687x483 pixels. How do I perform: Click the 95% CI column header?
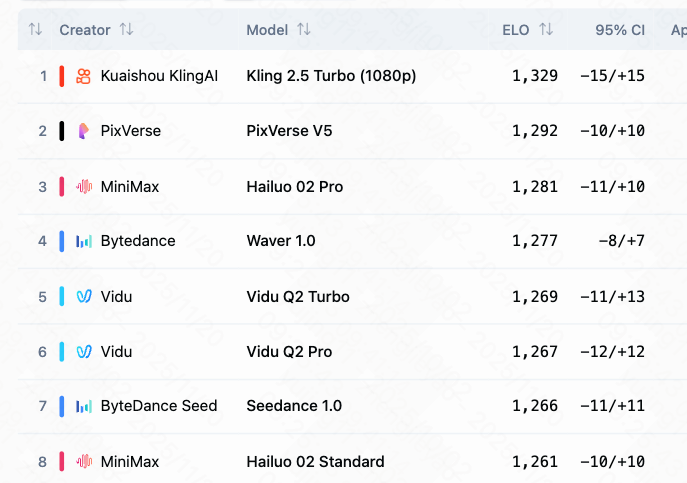[619, 30]
